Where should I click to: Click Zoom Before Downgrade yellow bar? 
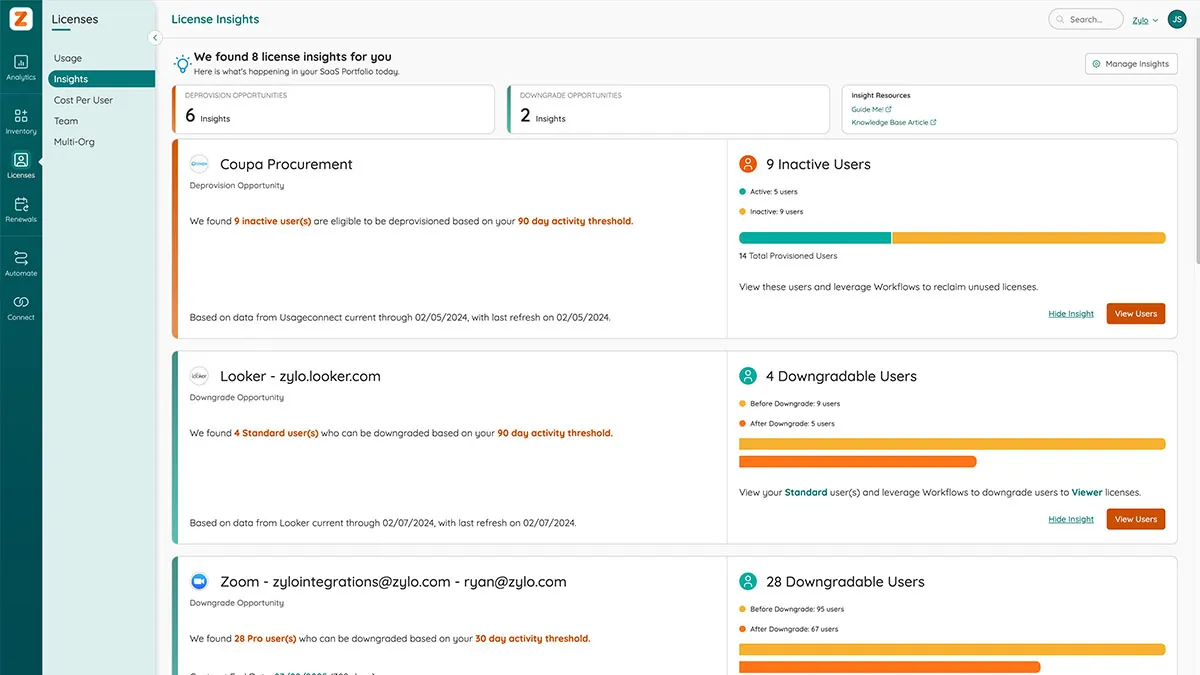(x=952, y=649)
